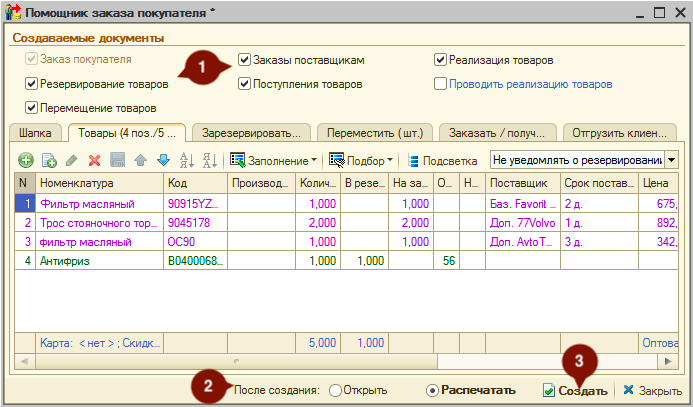
Task: Click price cell 892, in Трос row
Action: point(659,223)
